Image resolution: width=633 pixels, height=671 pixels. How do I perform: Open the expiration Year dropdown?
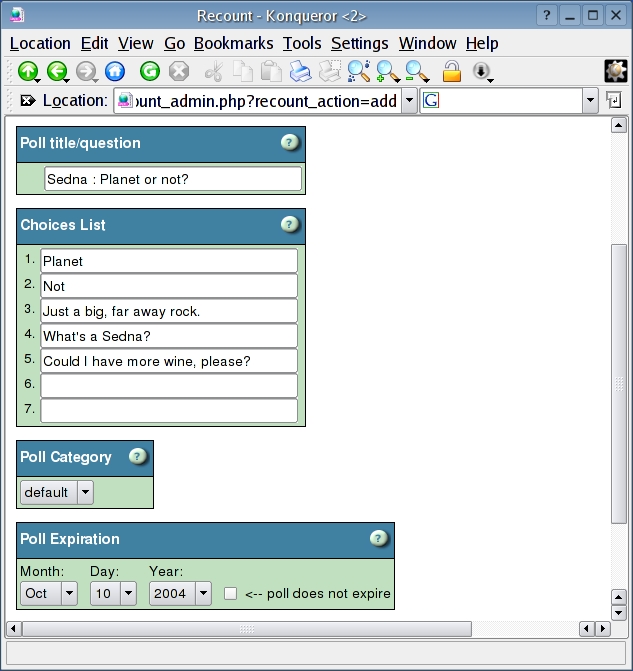181,593
